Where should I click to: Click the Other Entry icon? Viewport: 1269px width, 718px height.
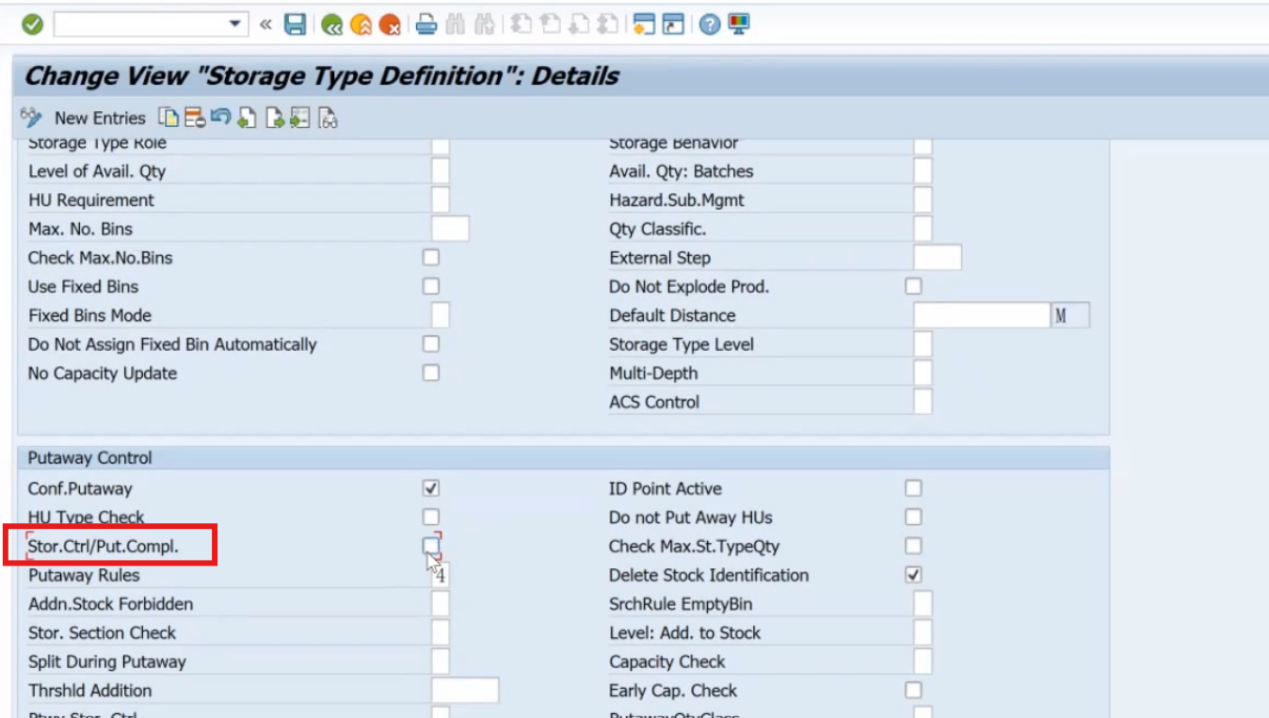pos(300,118)
